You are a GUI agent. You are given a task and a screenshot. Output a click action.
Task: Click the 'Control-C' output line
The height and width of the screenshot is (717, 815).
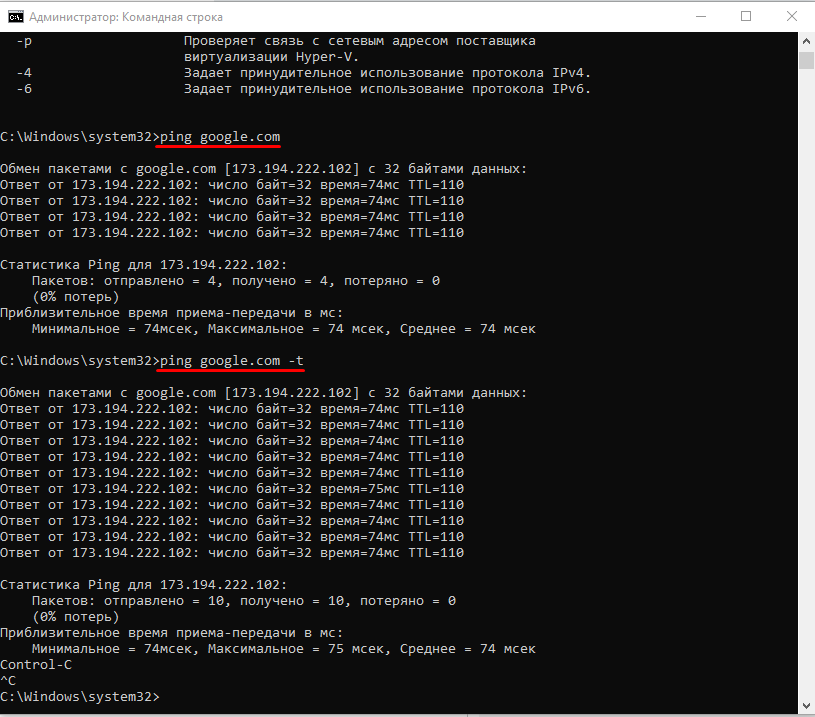pyautogui.click(x=36, y=664)
